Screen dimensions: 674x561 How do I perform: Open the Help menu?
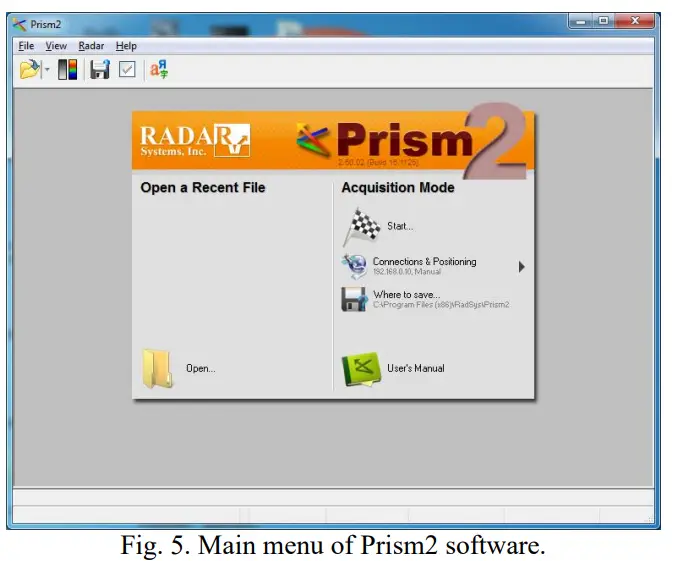126,46
